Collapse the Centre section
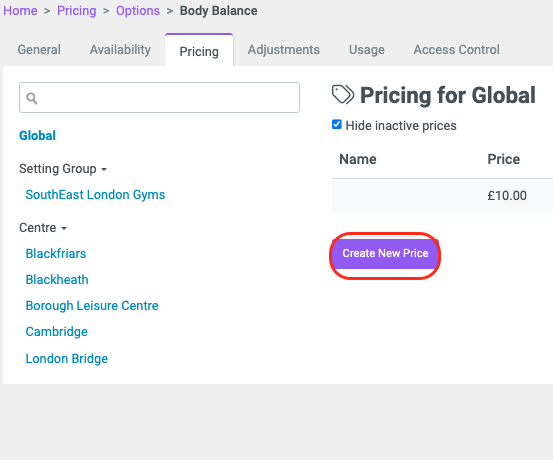Screen dimensions: 553x460 [x=43, y=228]
